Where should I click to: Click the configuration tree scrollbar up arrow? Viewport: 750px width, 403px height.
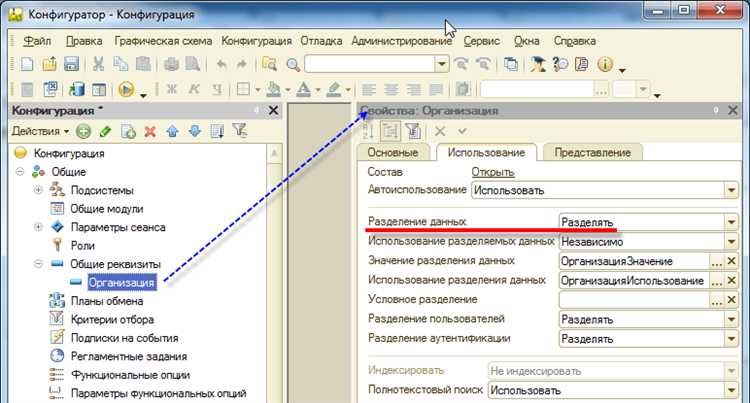[274, 154]
